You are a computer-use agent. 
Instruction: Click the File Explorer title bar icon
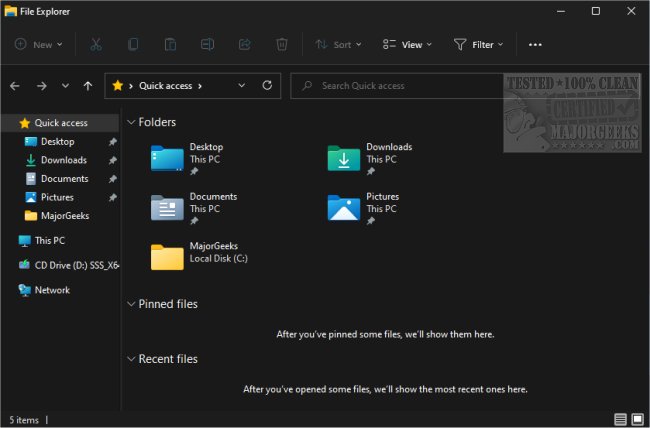(x=10, y=11)
